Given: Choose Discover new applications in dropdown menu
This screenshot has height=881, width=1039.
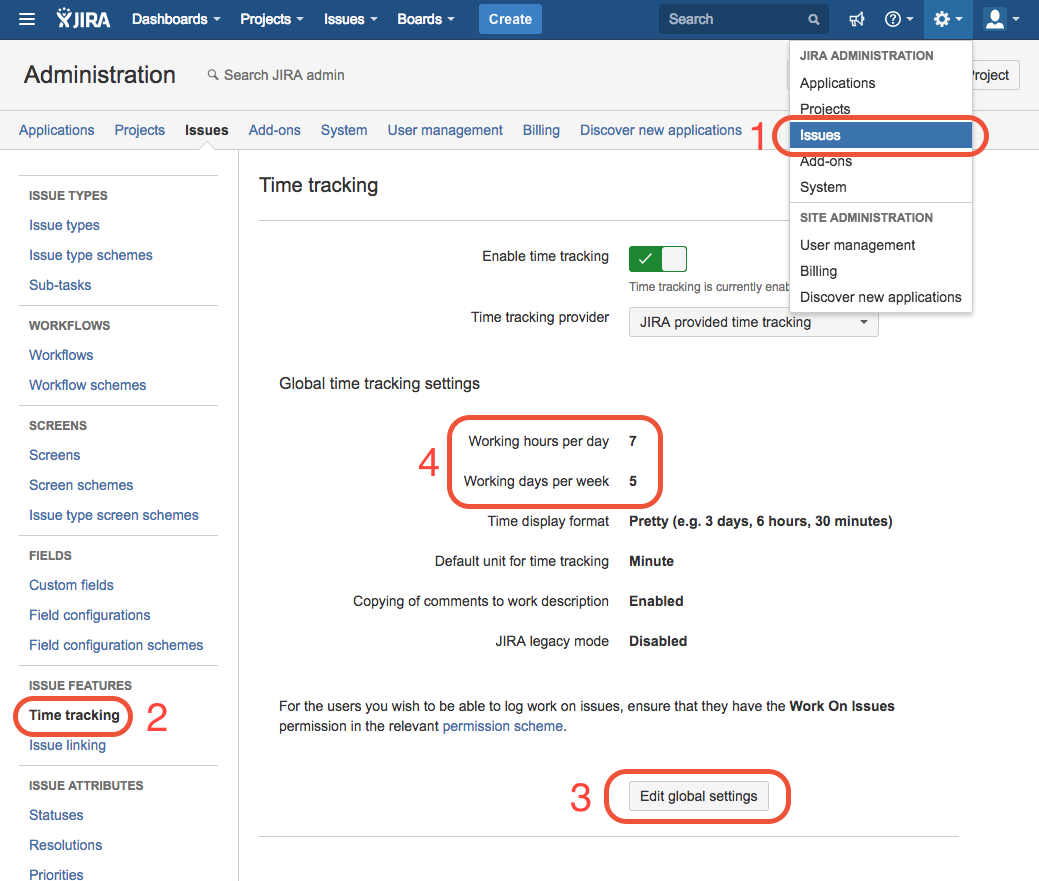Looking at the screenshot, I should coord(881,297).
